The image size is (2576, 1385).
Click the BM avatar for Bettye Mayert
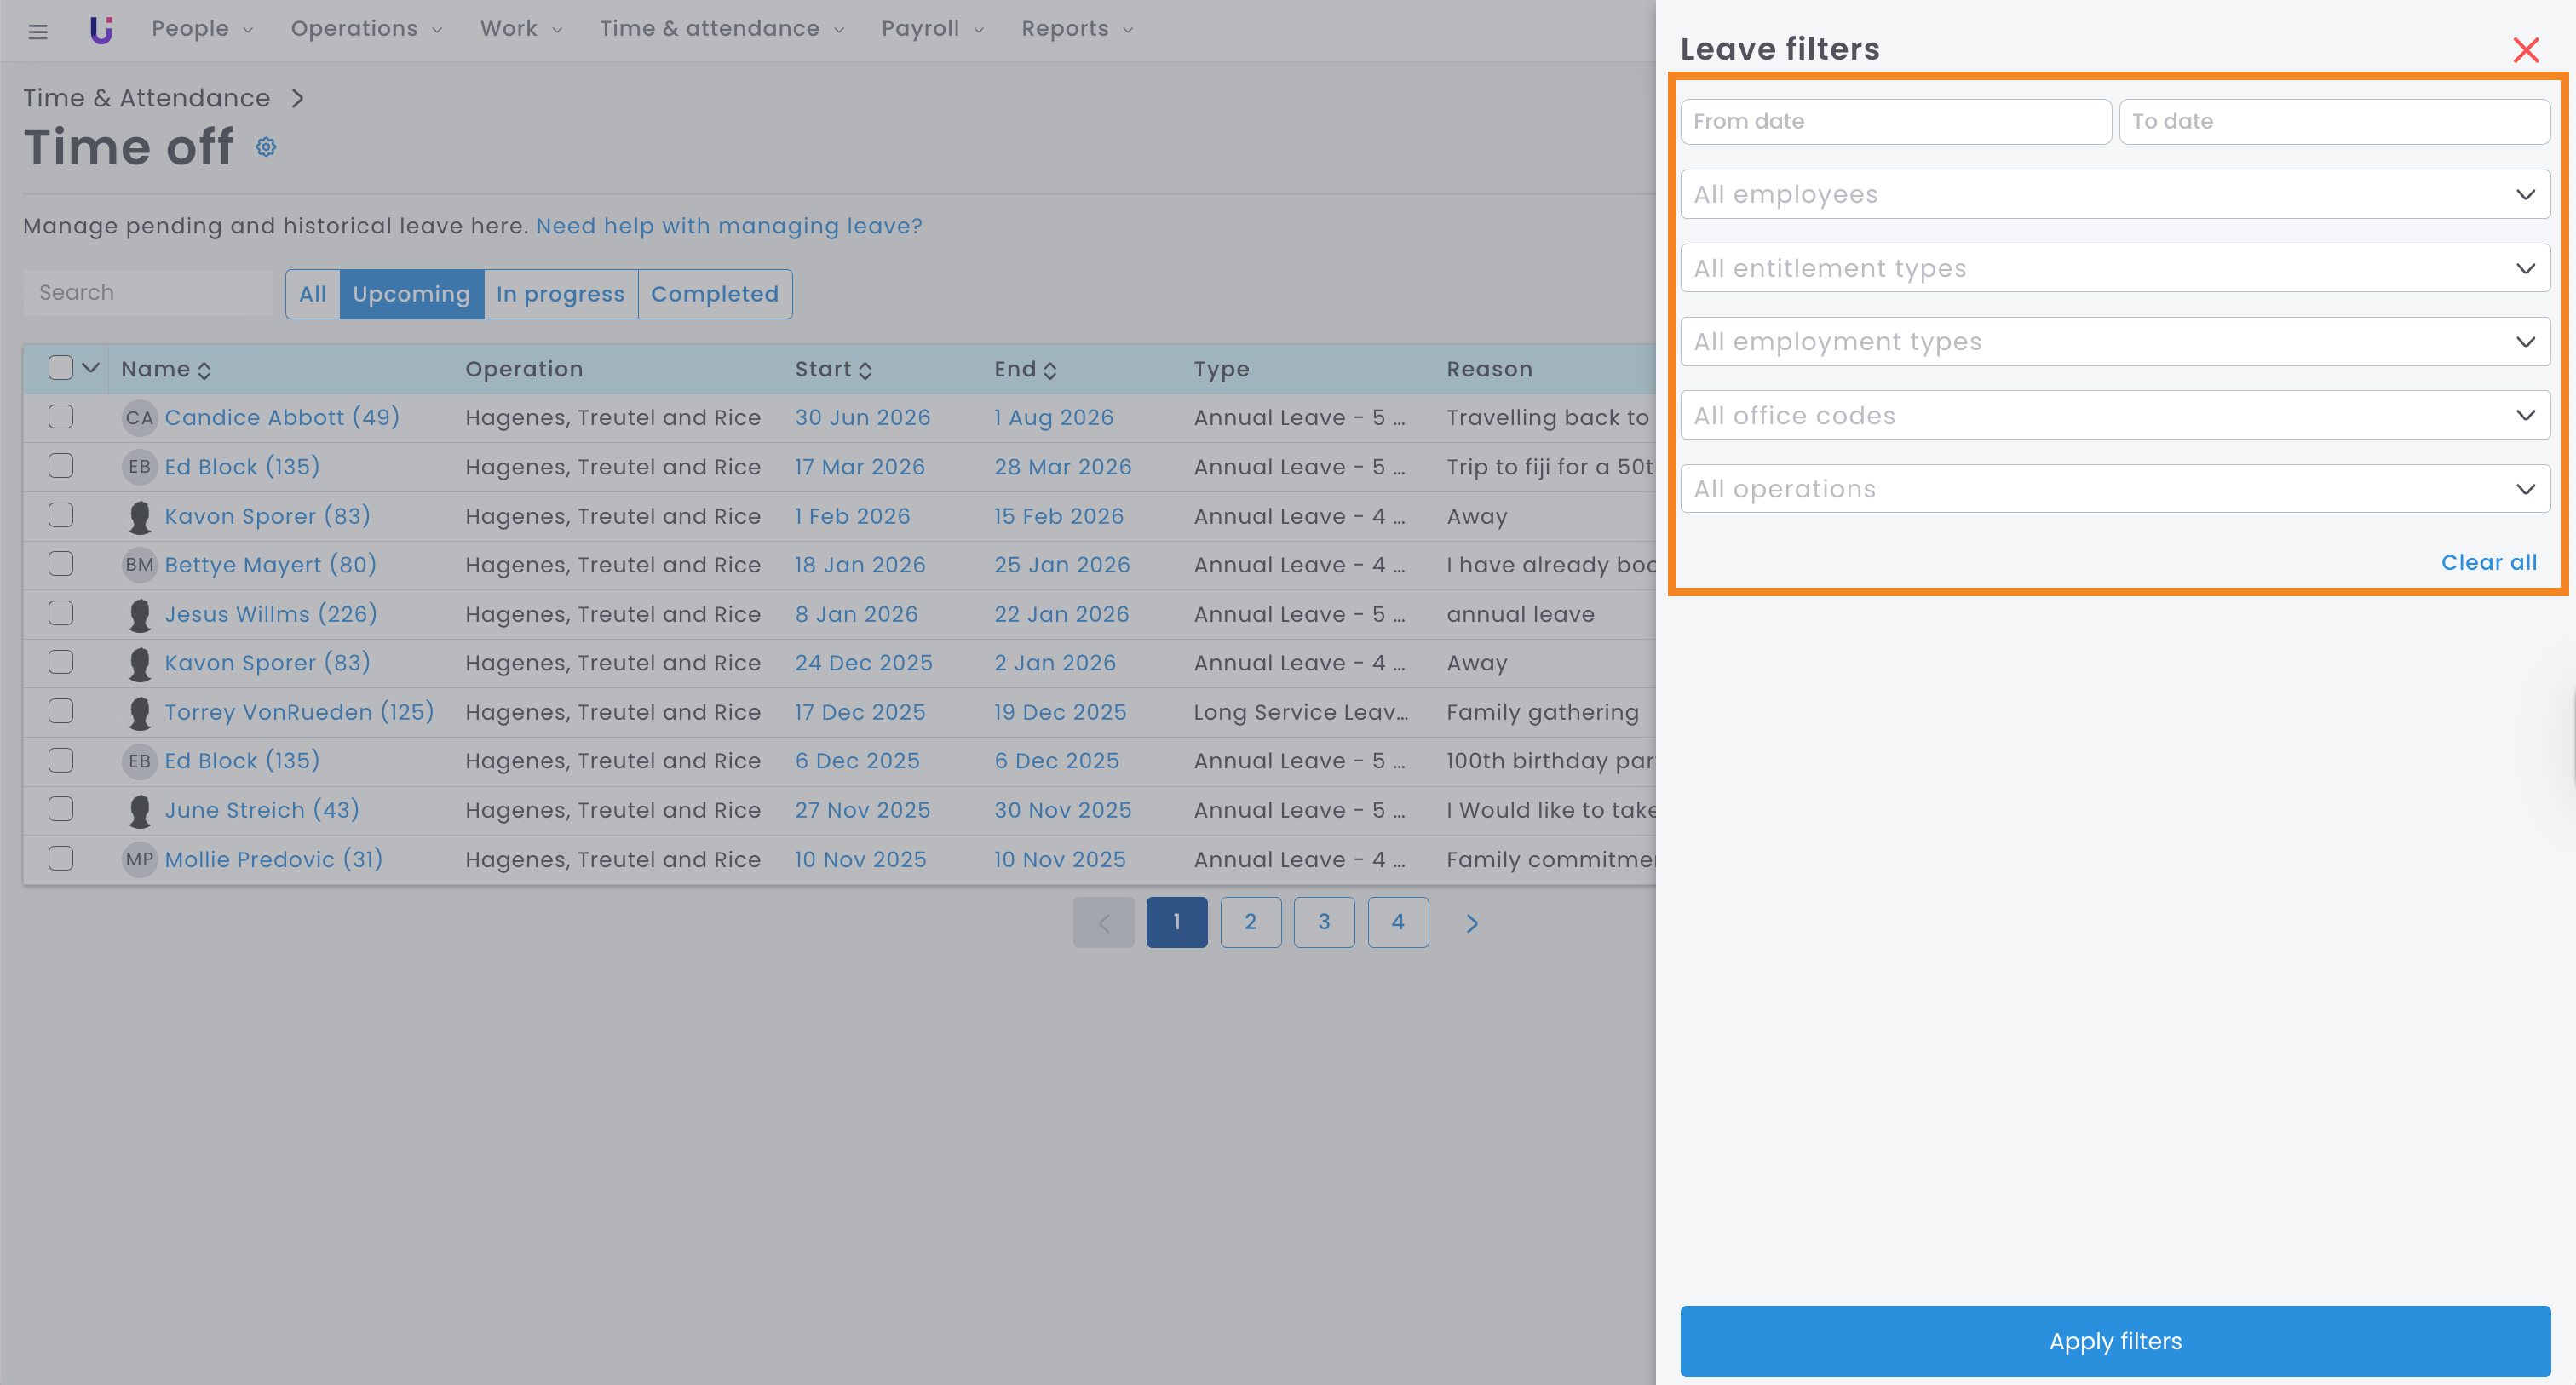139,565
